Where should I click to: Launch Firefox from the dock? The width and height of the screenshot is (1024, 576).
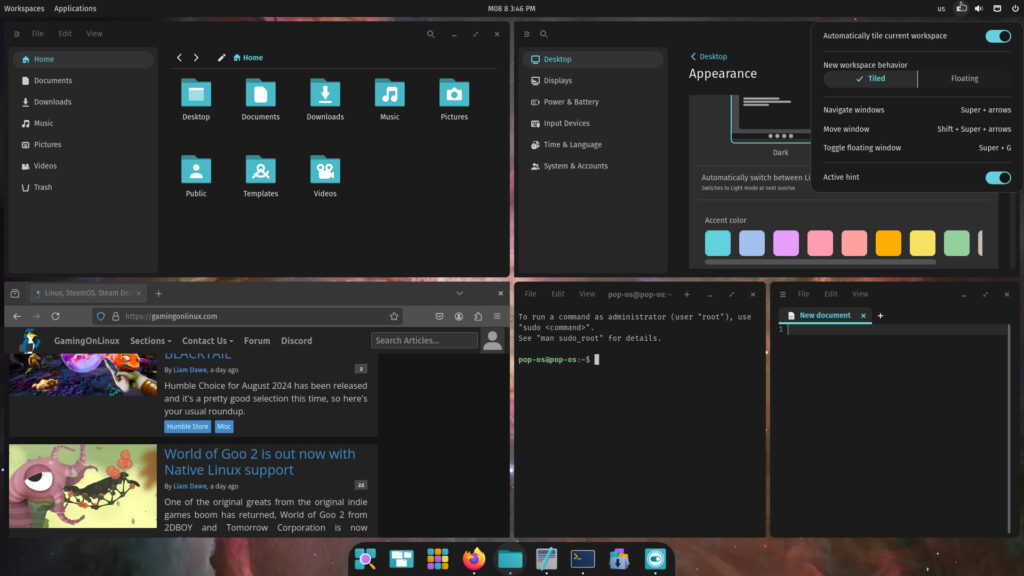pyautogui.click(x=473, y=559)
